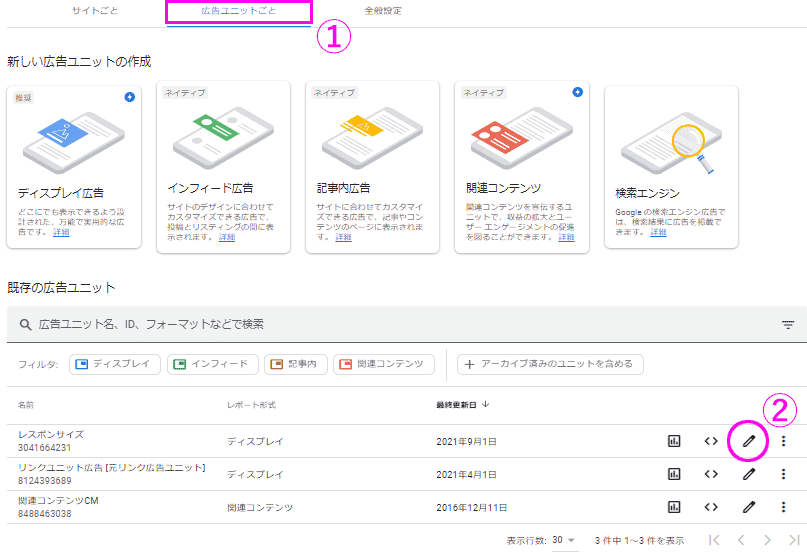Open the 全般設定 tab
Screen dimensions: 807x556
383,11
